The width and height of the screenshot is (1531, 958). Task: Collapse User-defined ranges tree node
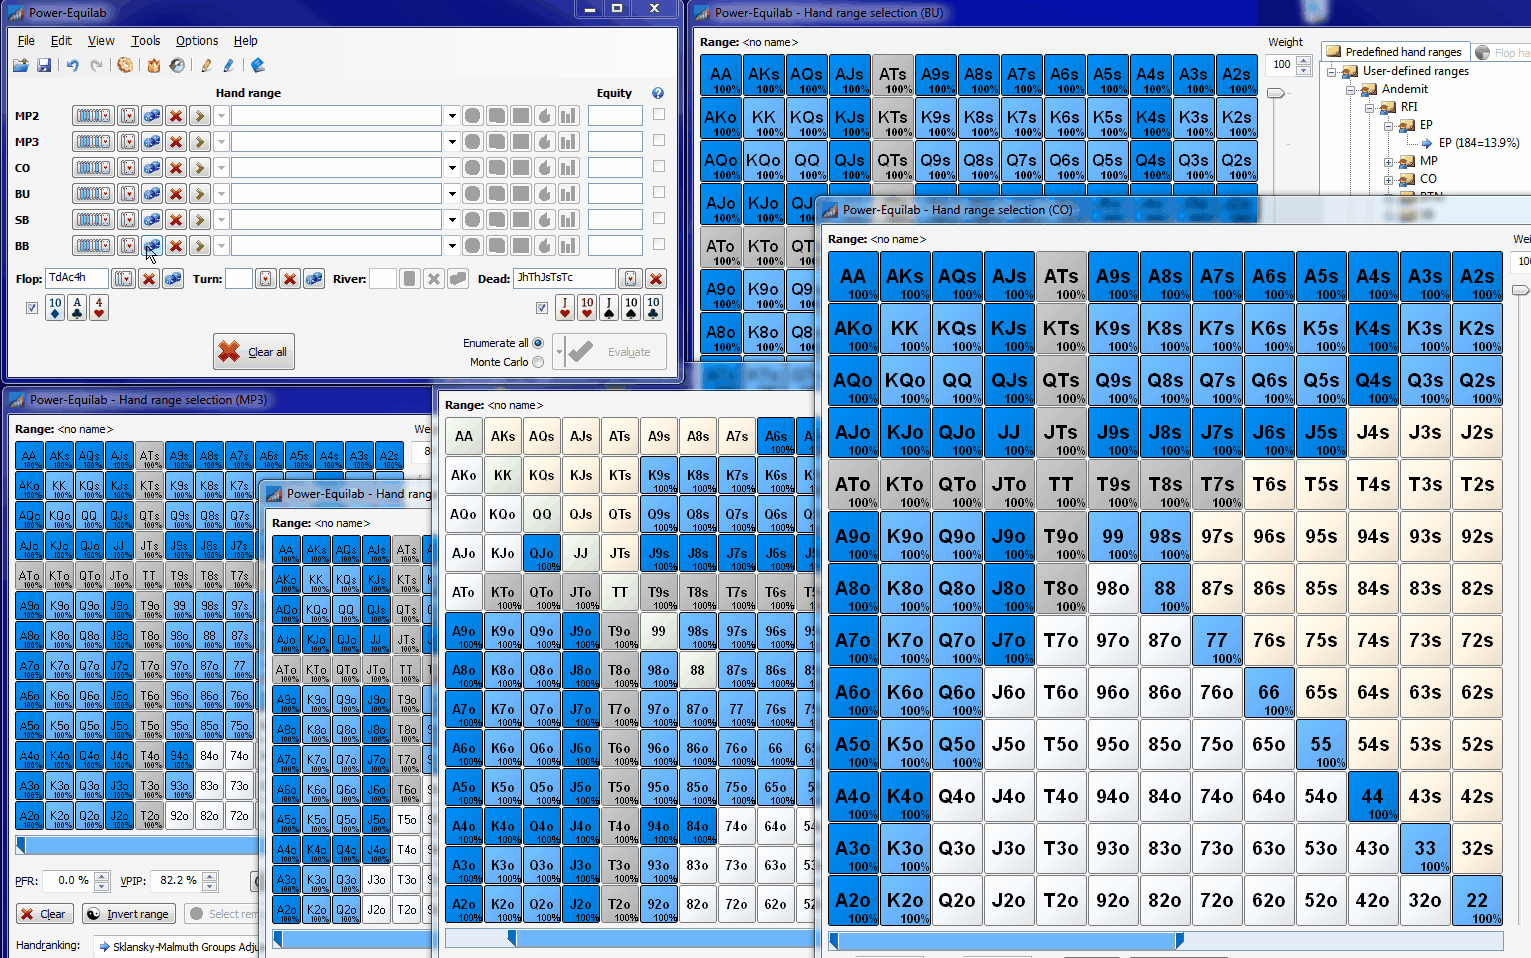point(1332,71)
